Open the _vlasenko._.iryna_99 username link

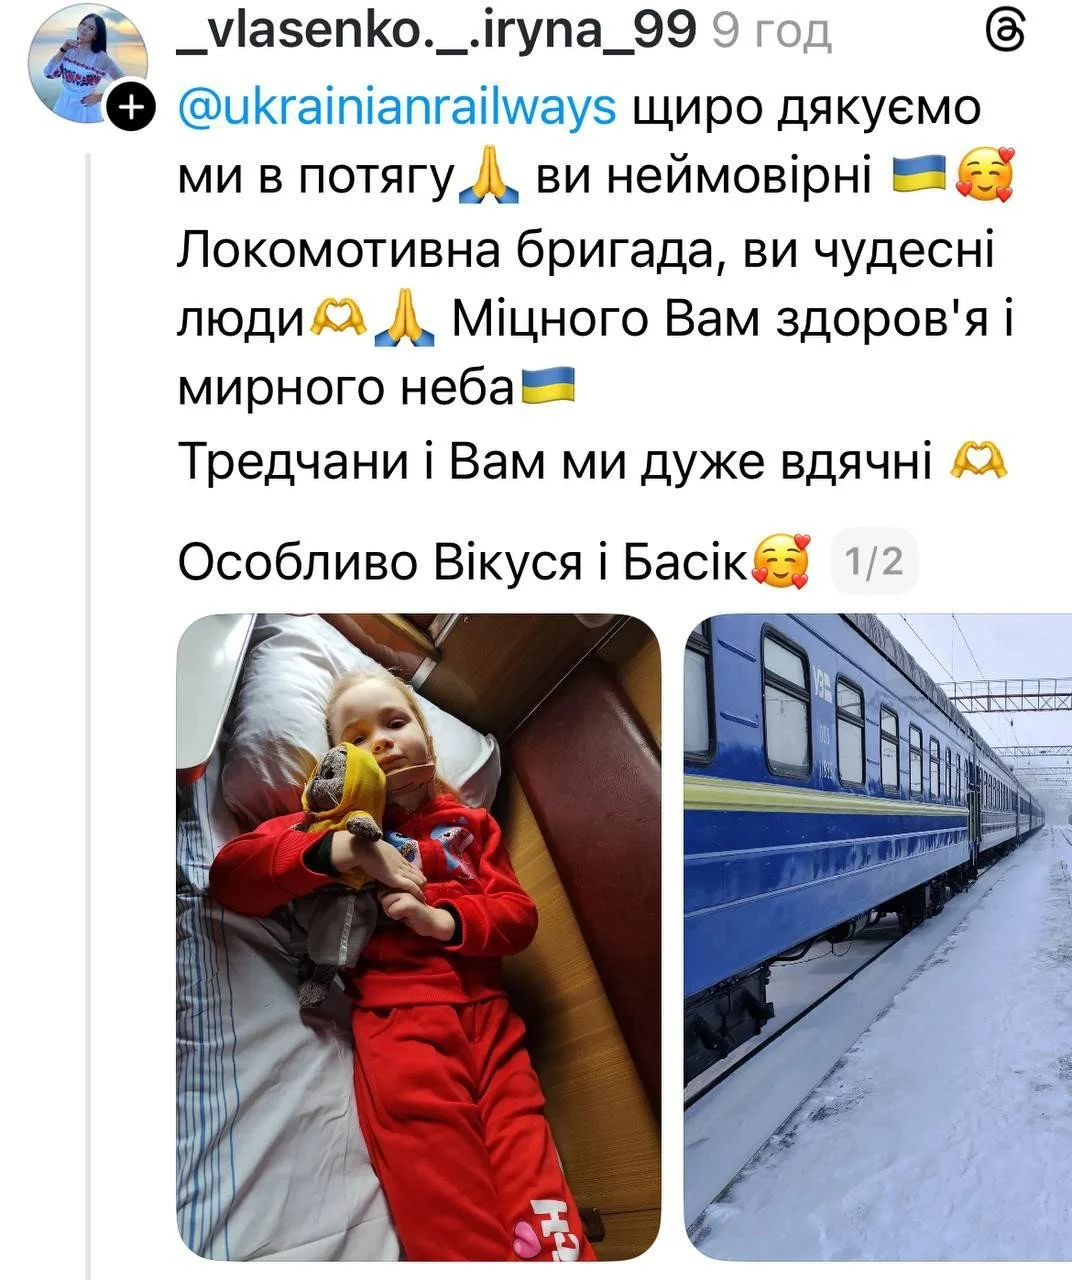[436, 33]
